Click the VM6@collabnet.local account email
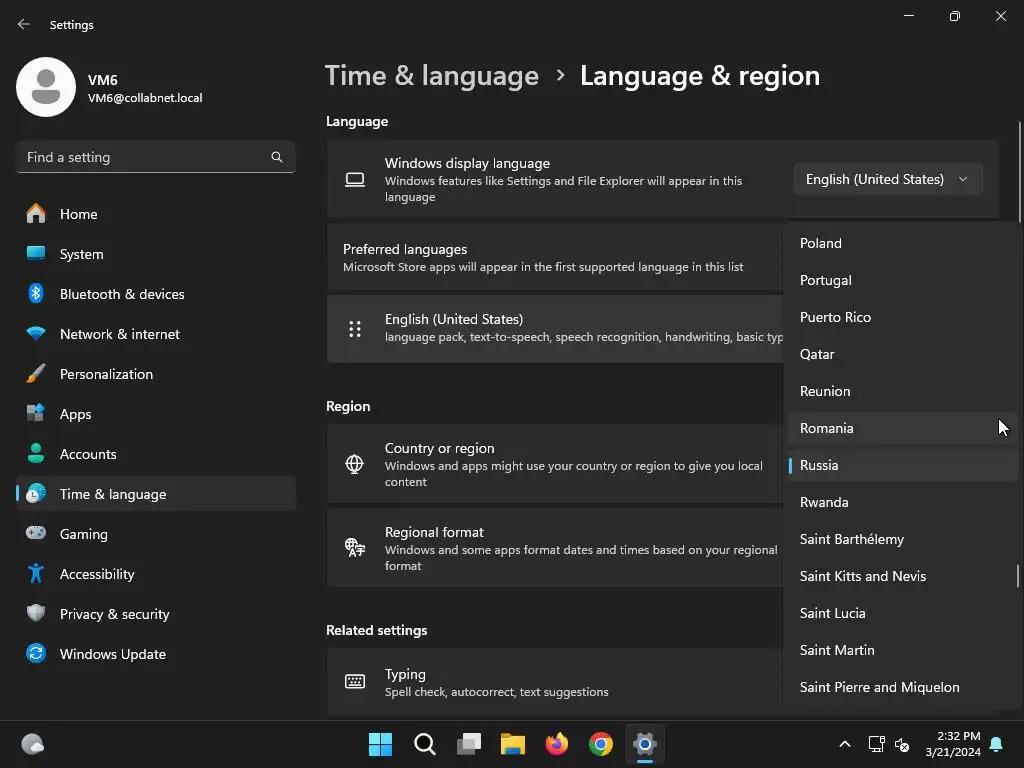This screenshot has width=1024, height=768. (x=145, y=98)
